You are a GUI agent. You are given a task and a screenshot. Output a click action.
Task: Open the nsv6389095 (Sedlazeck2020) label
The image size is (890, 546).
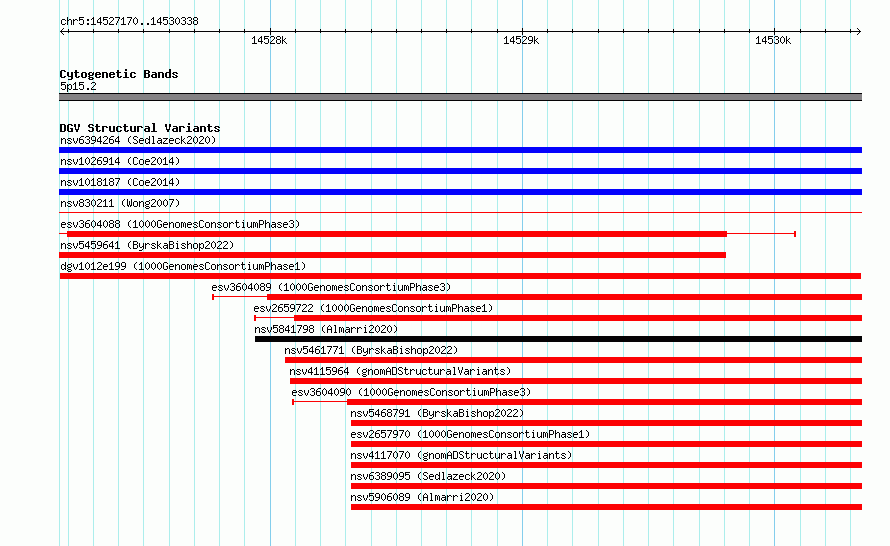pyautogui.click(x=428, y=476)
